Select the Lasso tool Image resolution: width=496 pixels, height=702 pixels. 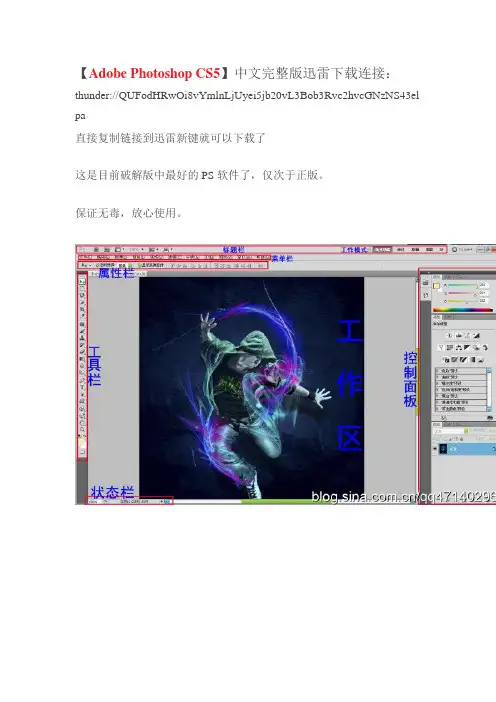(82, 295)
